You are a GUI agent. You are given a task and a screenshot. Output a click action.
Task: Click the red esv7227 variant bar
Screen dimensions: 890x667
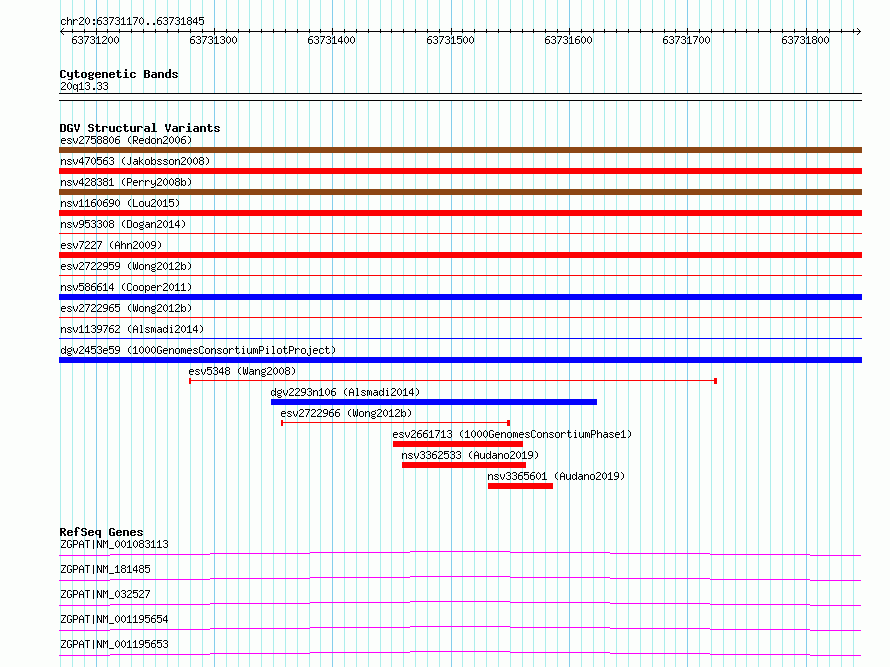(460, 255)
